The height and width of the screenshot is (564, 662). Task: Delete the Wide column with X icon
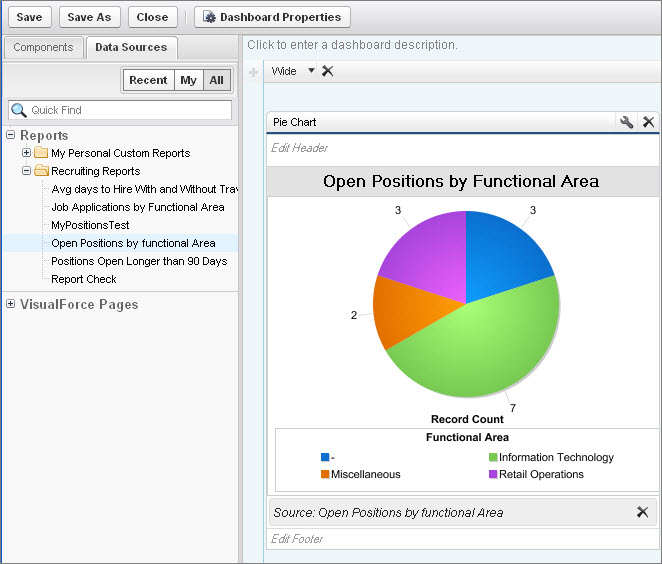point(328,71)
